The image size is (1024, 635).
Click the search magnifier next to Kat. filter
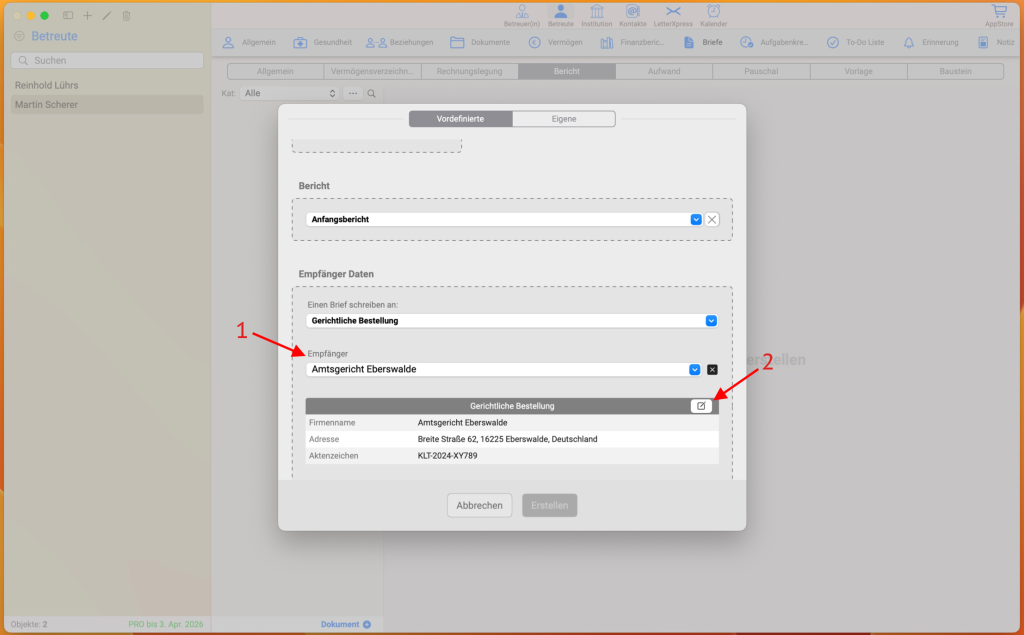coord(371,93)
